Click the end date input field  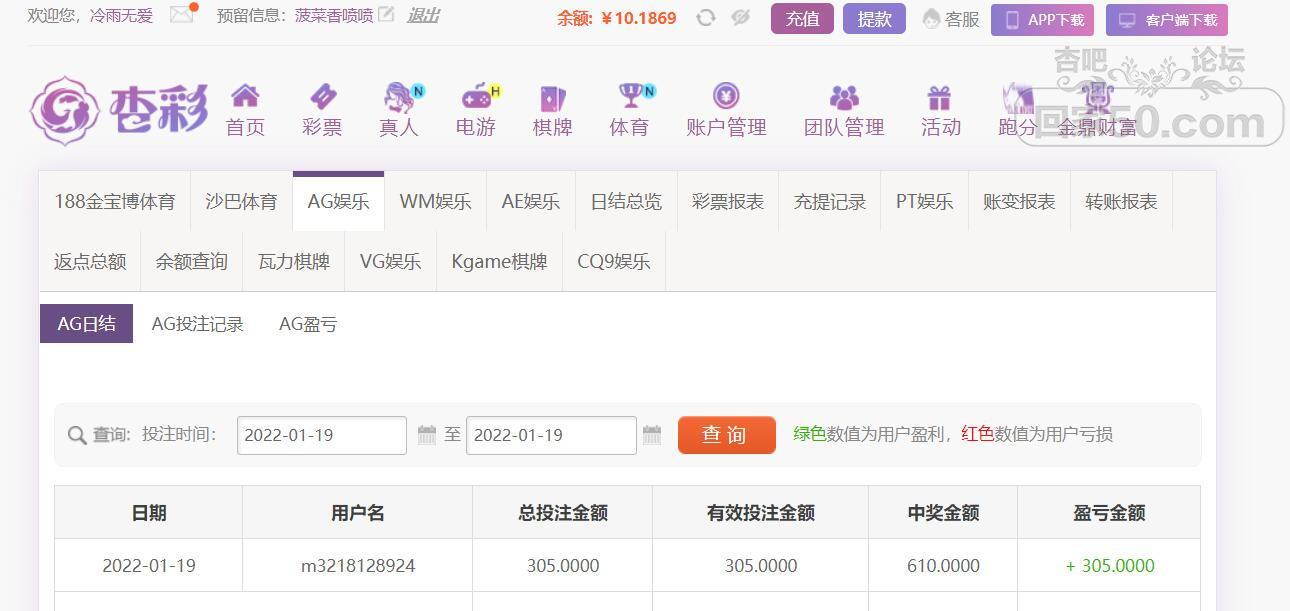(551, 435)
